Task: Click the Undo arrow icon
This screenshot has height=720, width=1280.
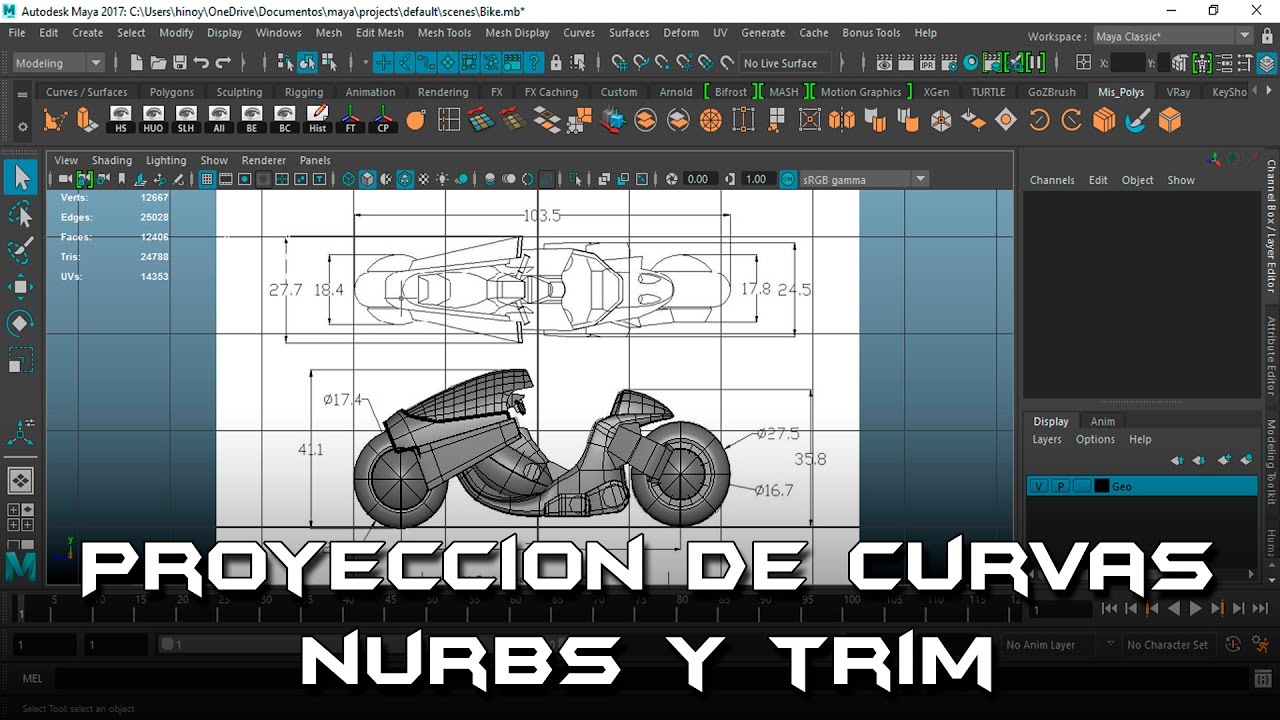Action: click(201, 63)
